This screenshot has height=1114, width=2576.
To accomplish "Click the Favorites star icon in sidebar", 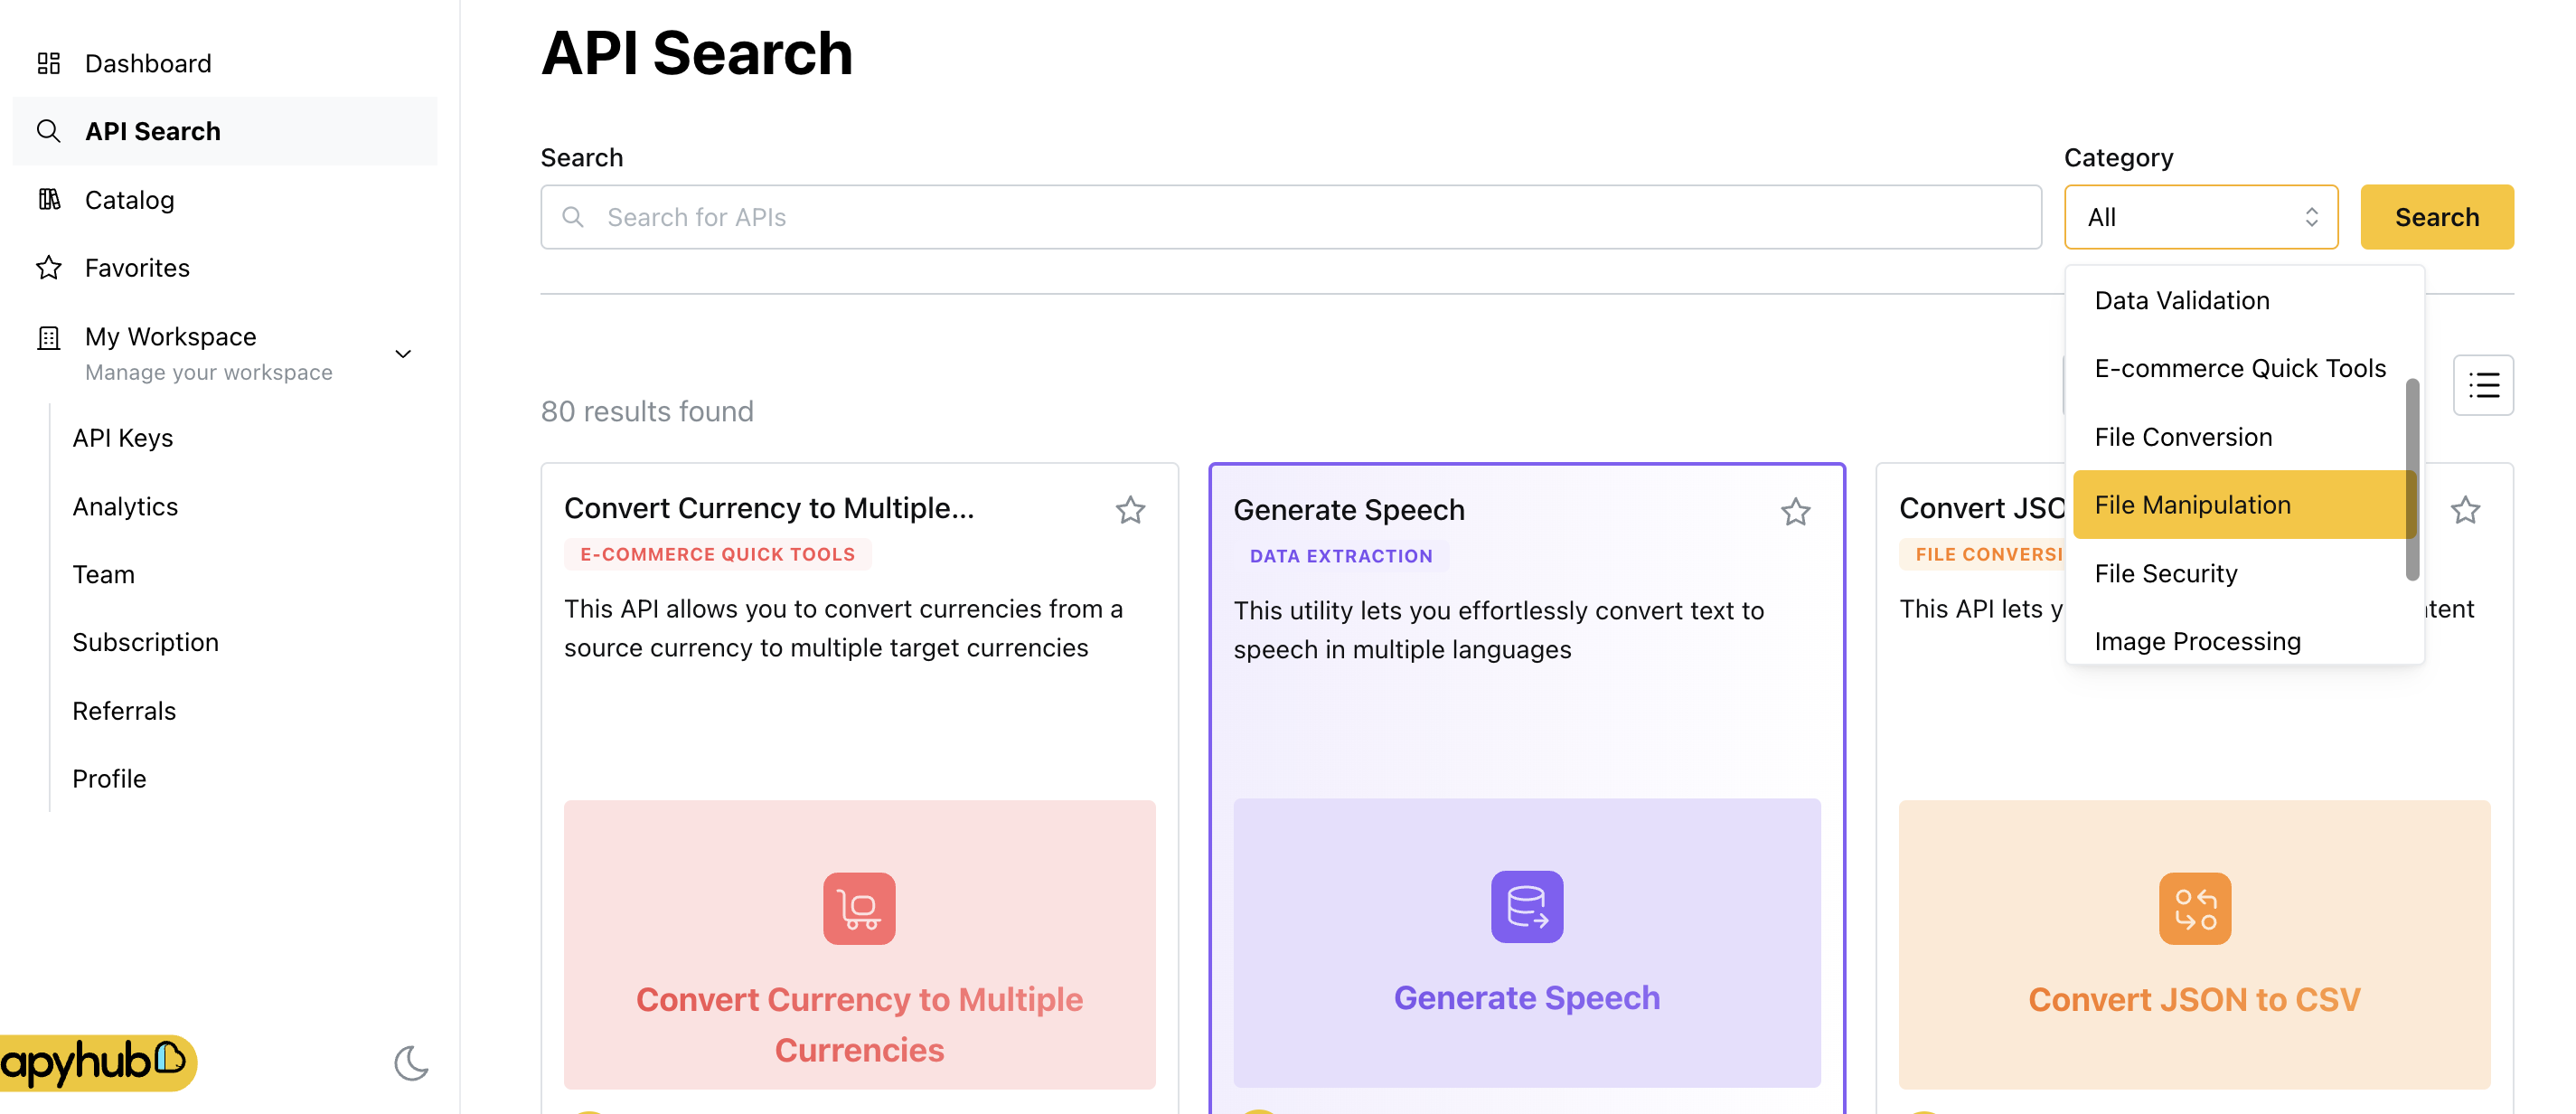I will (x=48, y=267).
